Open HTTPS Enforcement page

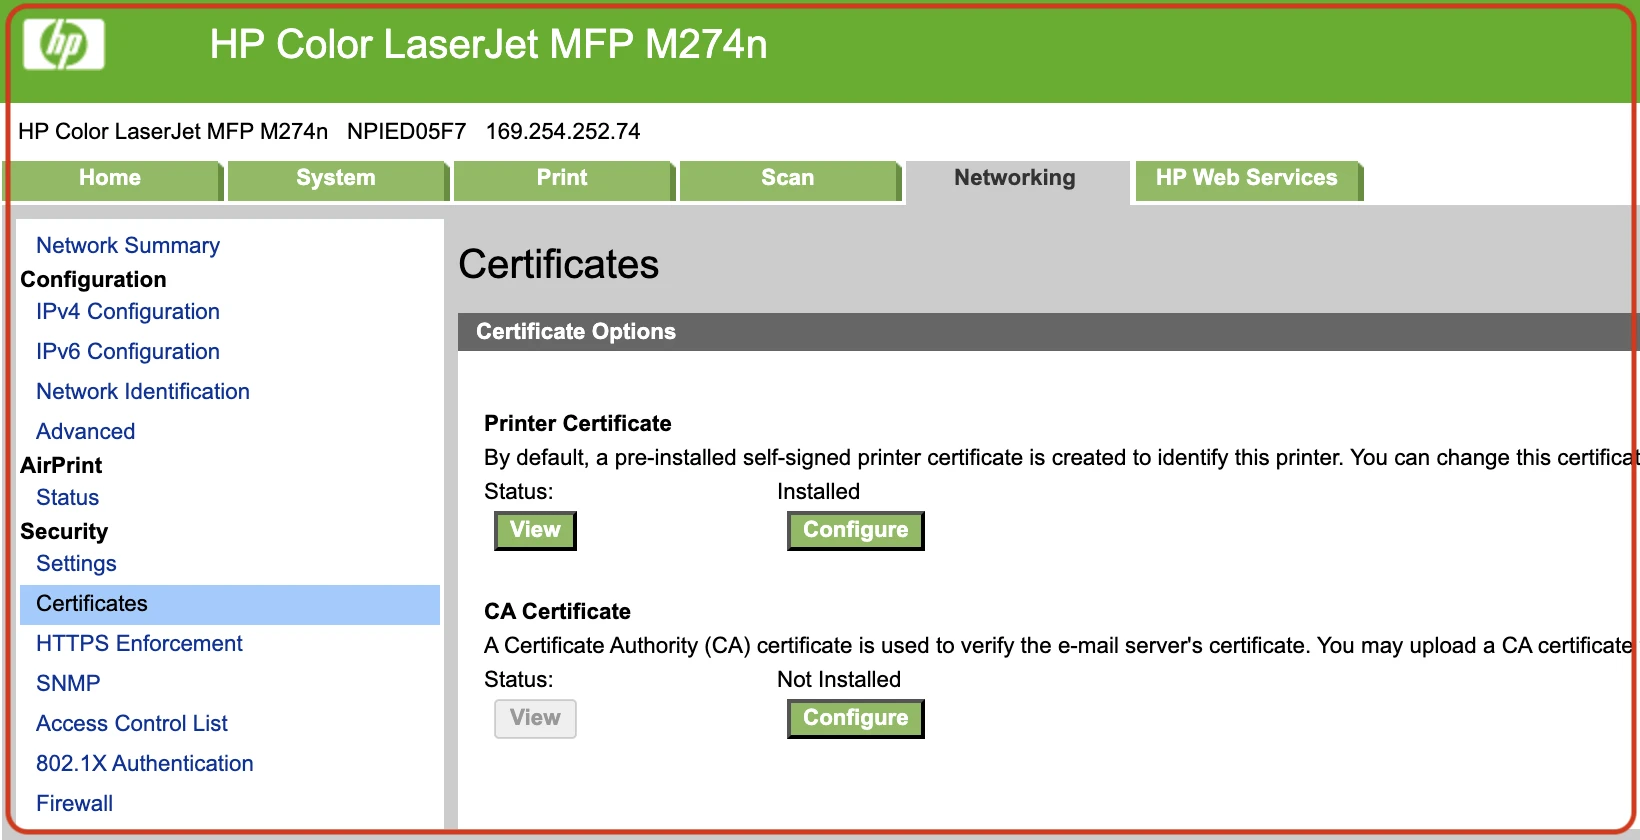coord(139,644)
